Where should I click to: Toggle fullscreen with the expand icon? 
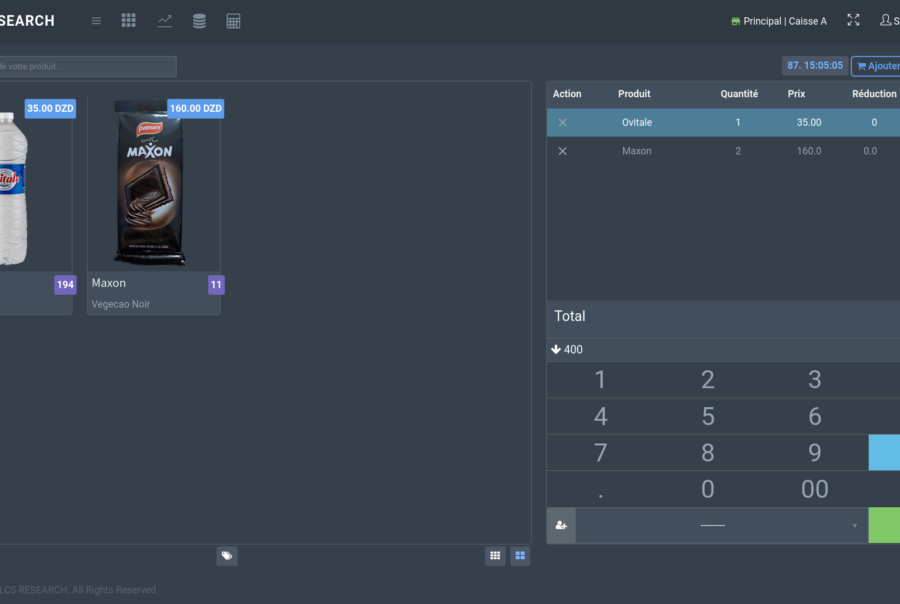(854, 20)
